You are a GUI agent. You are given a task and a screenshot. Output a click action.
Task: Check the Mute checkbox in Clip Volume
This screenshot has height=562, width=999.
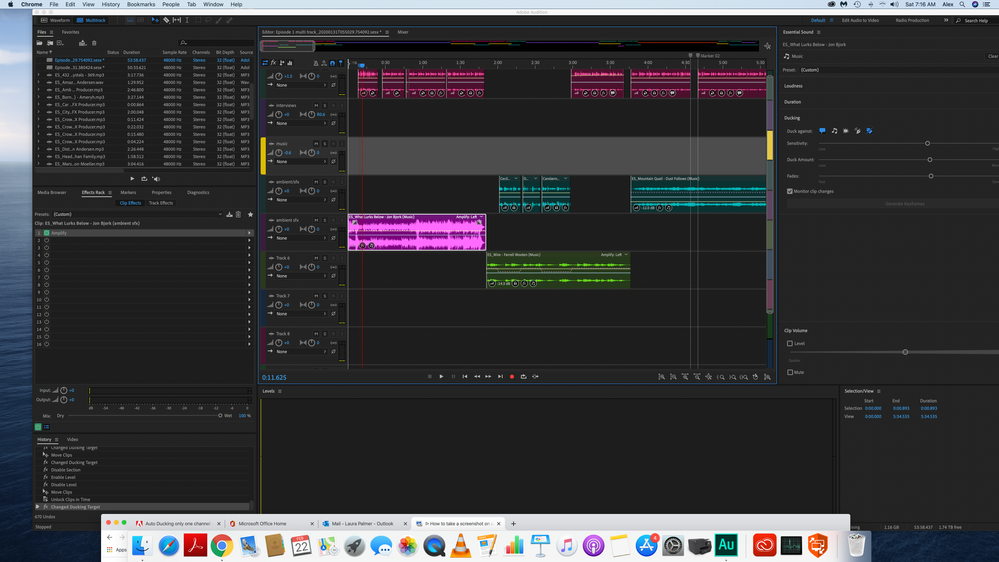tap(790, 372)
